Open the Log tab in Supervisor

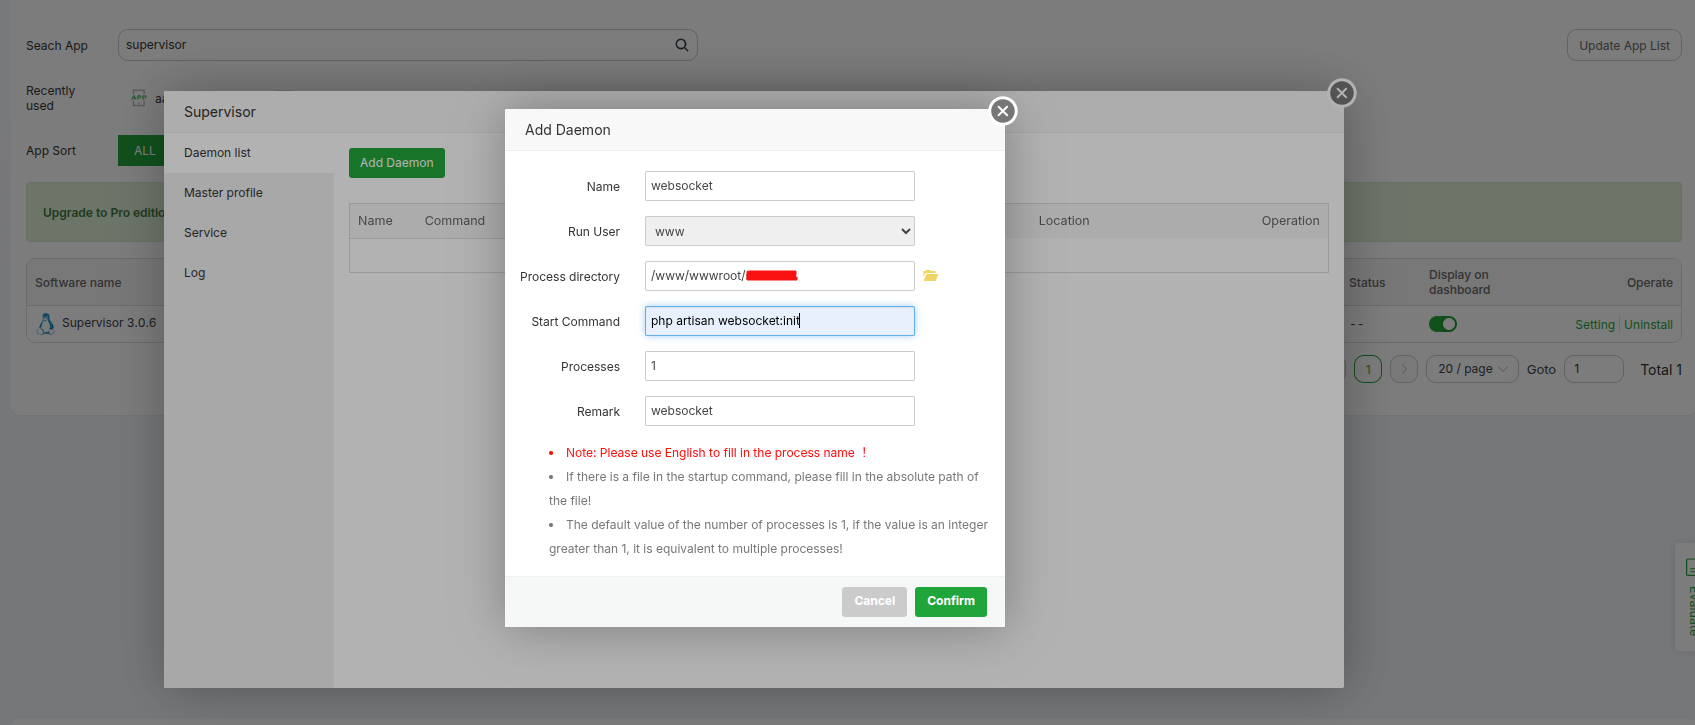click(x=194, y=273)
